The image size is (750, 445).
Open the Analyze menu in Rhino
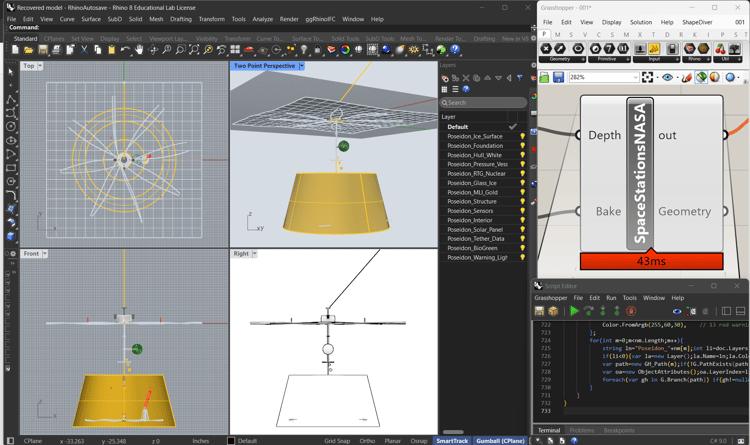coord(262,19)
